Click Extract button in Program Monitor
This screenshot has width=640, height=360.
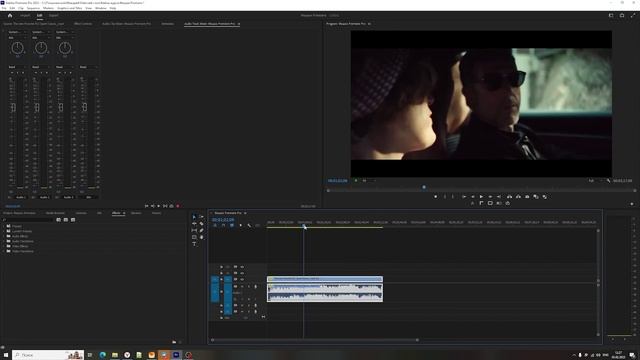point(518,197)
